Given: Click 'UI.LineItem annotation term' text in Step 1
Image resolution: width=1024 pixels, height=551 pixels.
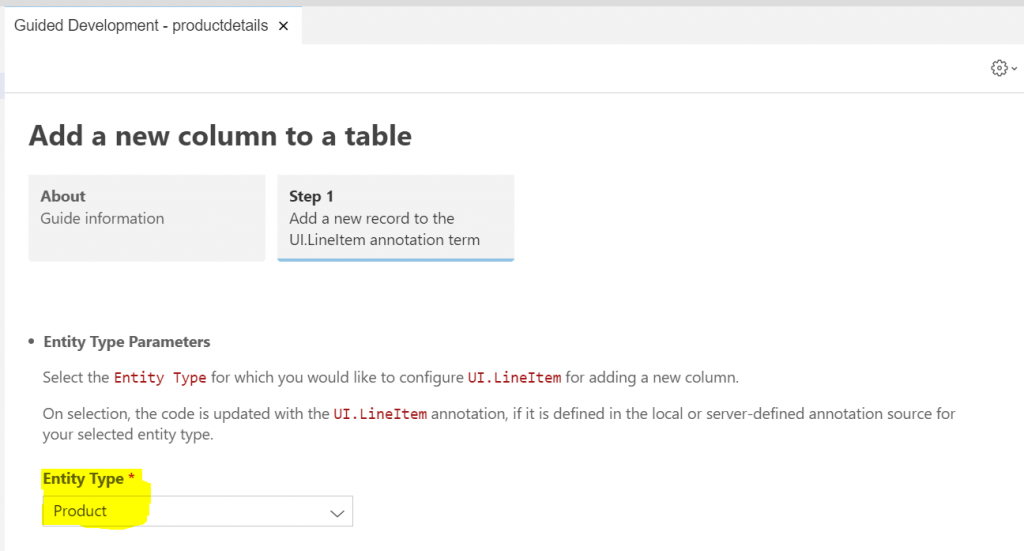Looking at the screenshot, I should (385, 240).
